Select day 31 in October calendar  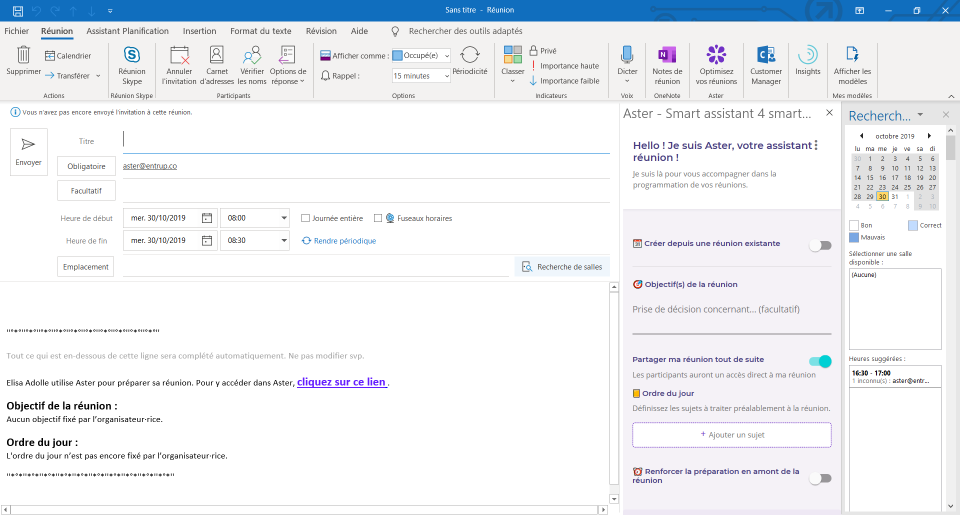pos(894,197)
